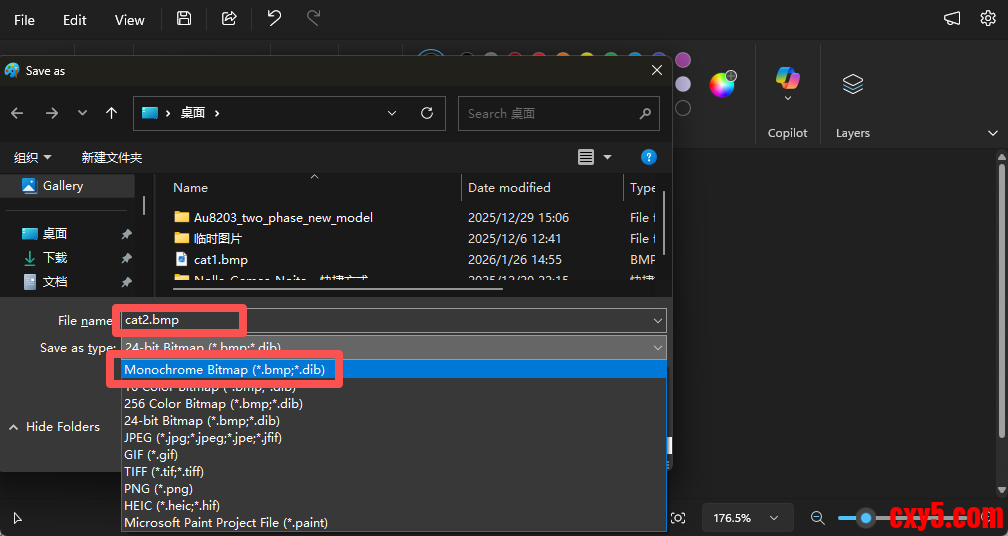Select the purple color swatch
The width and height of the screenshot is (1008, 536).
[x=683, y=60]
